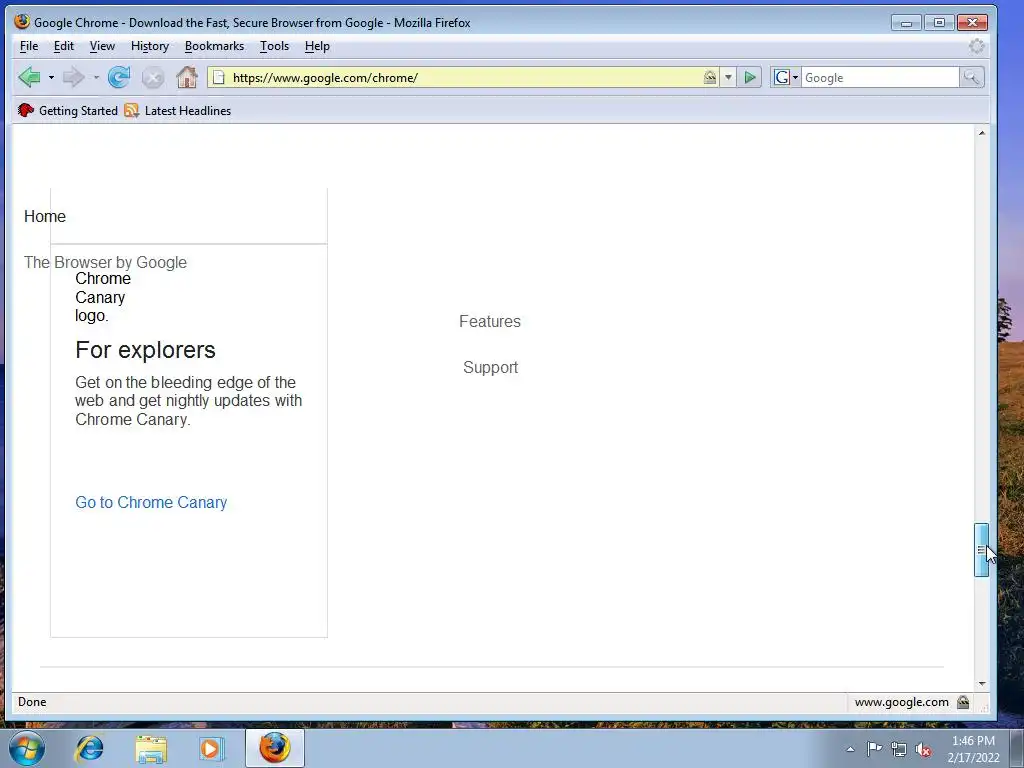Click the Action Center flag icon
The height and width of the screenshot is (768, 1024).
(x=874, y=749)
